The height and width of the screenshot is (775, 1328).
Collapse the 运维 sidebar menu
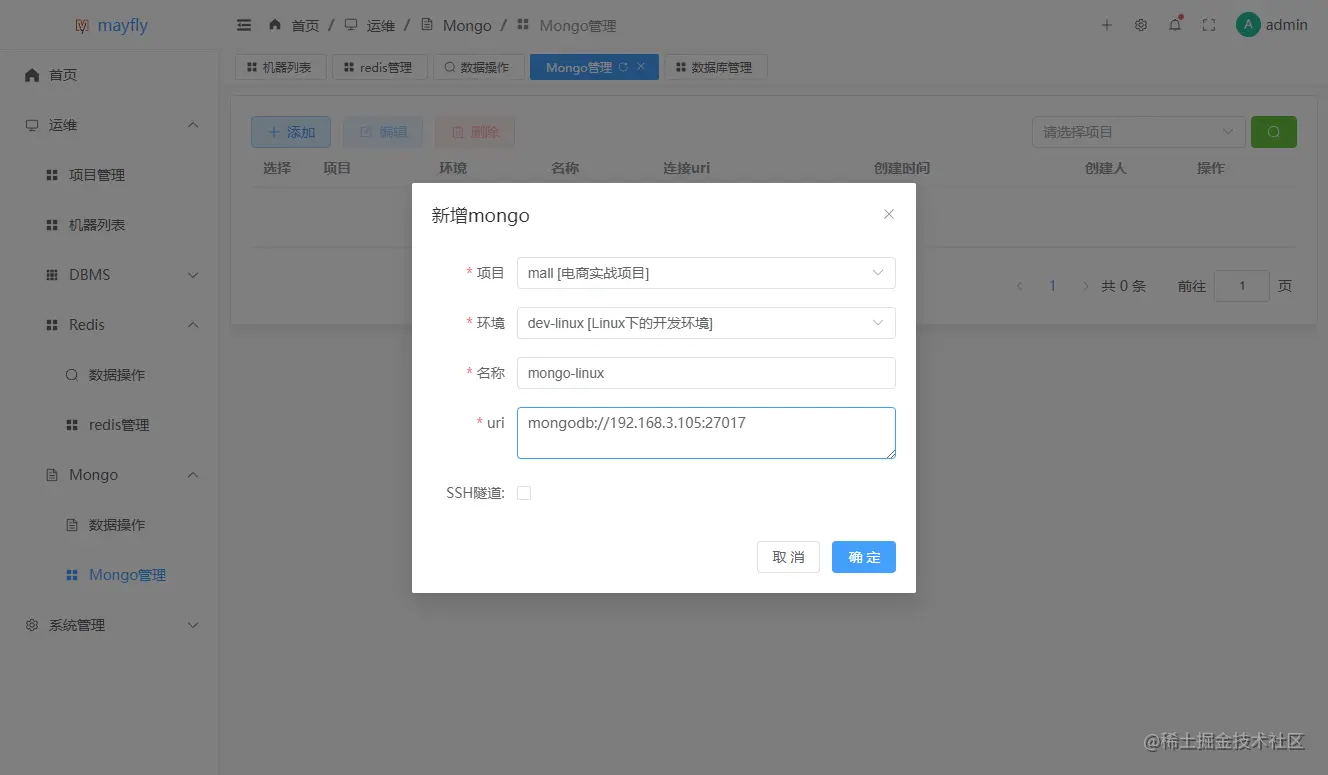click(194, 125)
